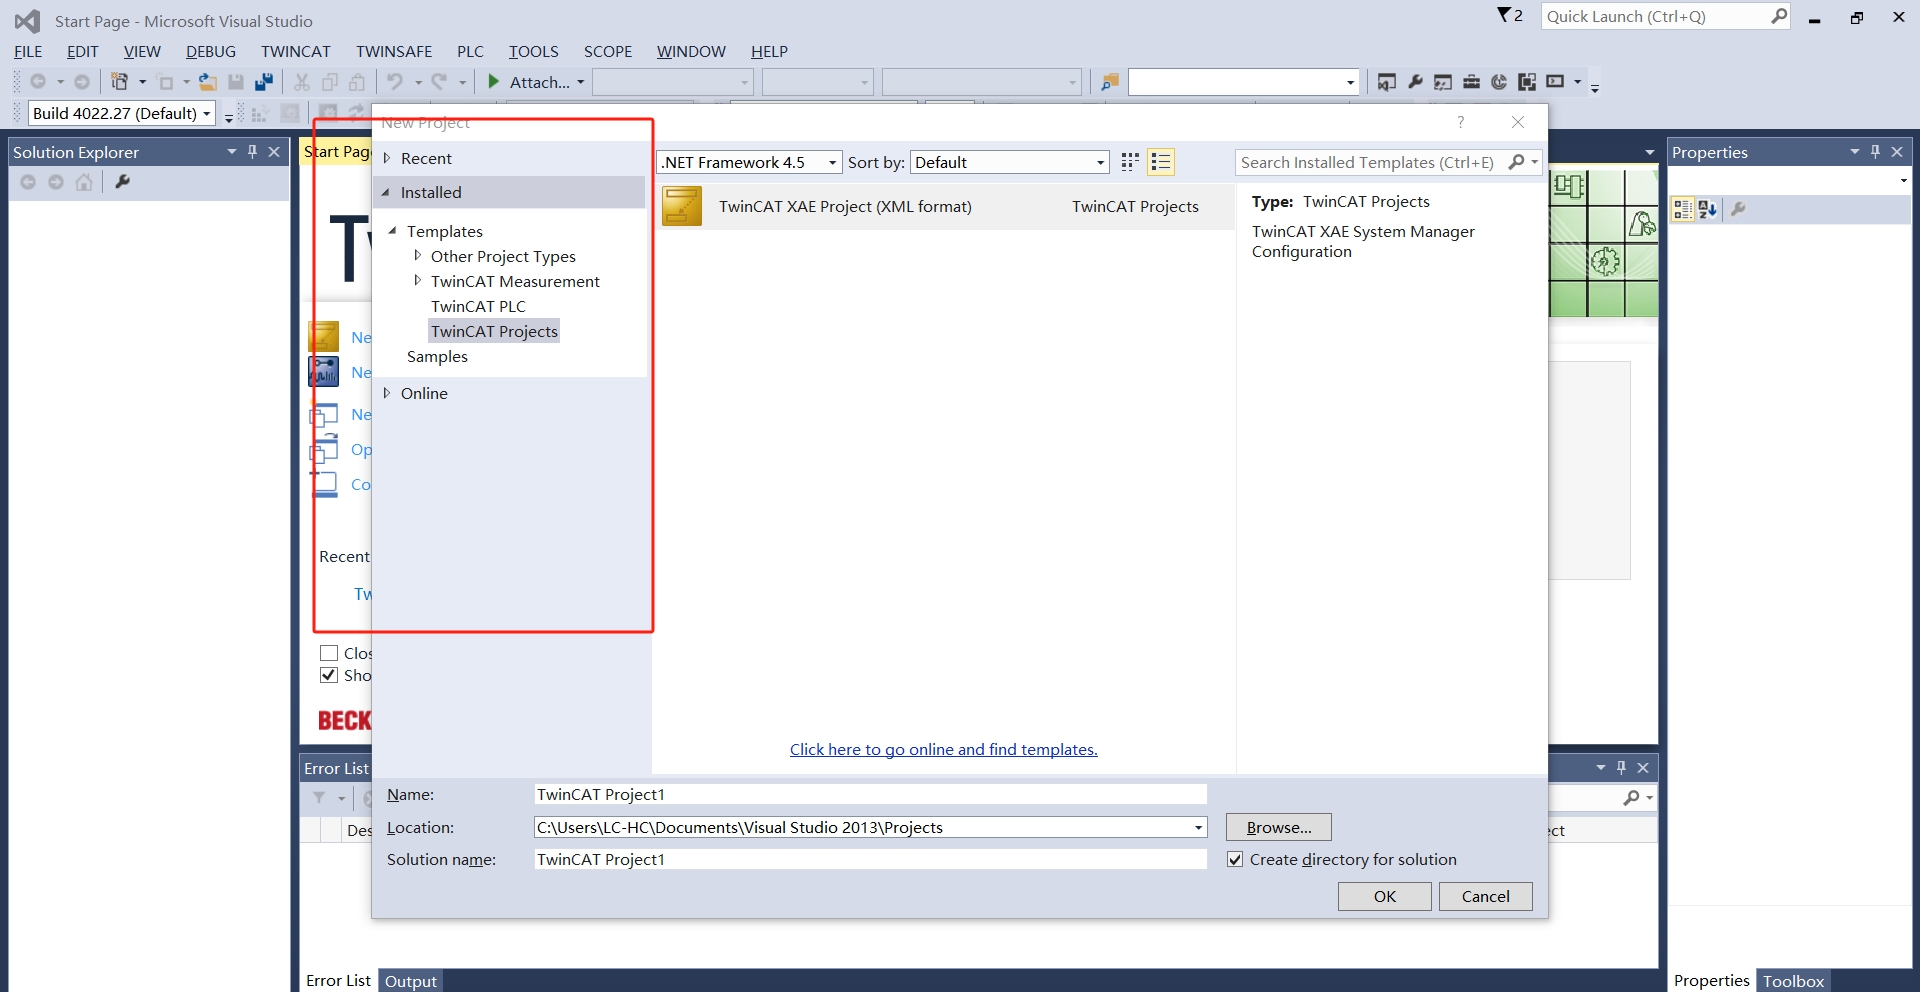The width and height of the screenshot is (1920, 992).
Task: Switch template view to medium icons list
Action: click(x=1161, y=162)
